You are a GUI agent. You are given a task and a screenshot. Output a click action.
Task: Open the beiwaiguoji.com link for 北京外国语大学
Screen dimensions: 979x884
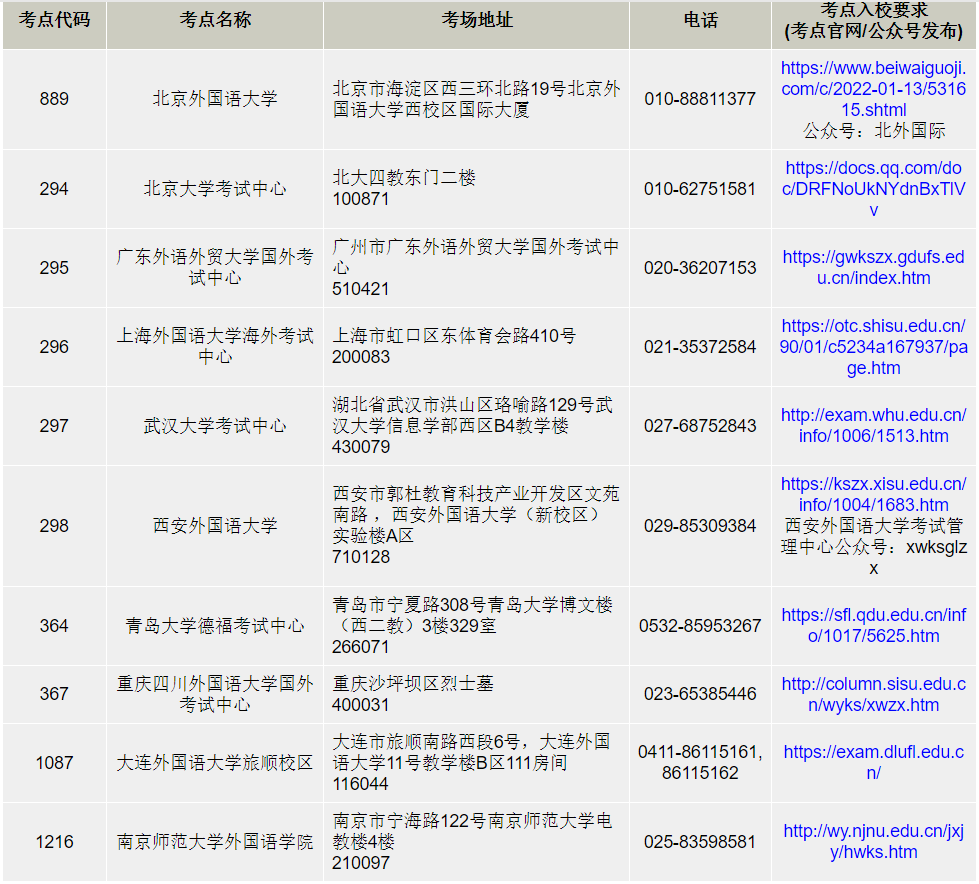coord(873,89)
